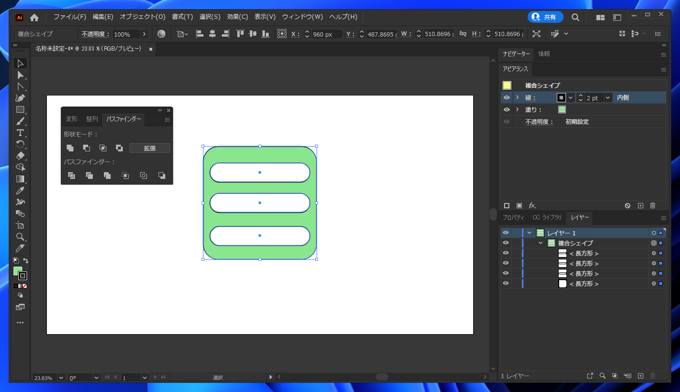This screenshot has width=680, height=392.
Task: Select the Direct Selection tool
Action: [x=20, y=75]
